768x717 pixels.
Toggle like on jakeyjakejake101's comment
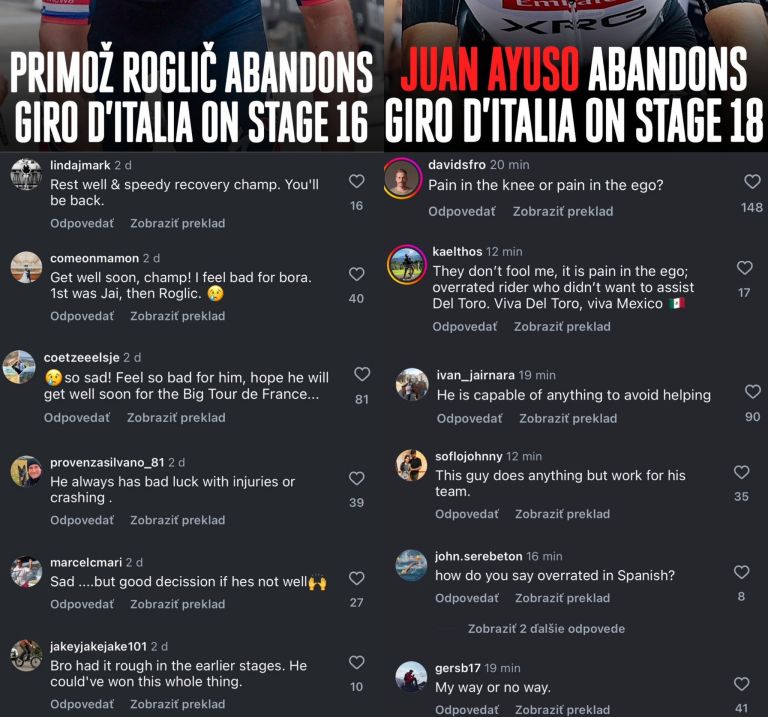(x=357, y=662)
